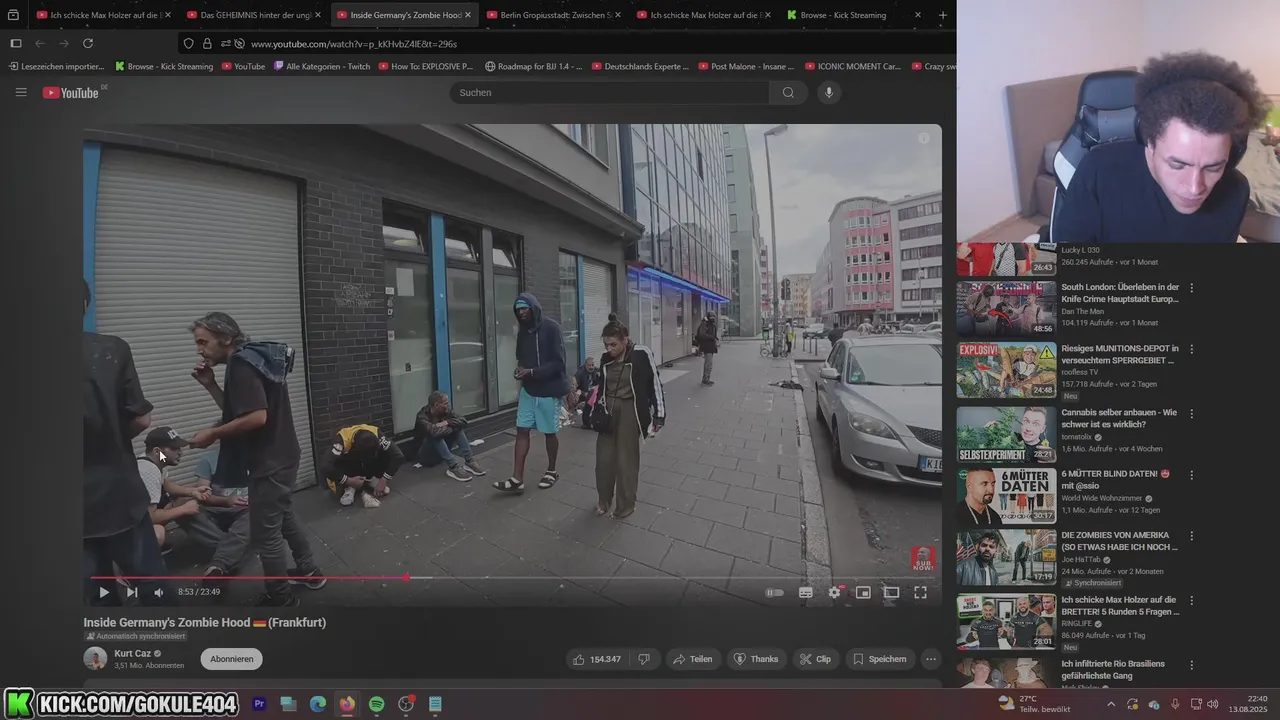Open options for 'Riesiges MUNITIONS-DEPOT' video
1280x720 pixels.
1191,350
